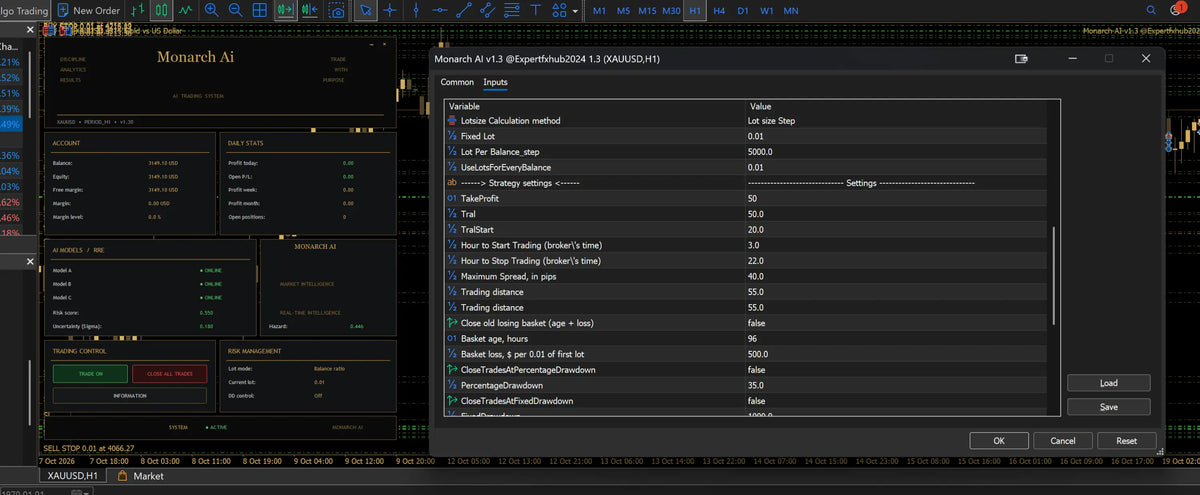Select the trendline drawing tool

(x=464, y=10)
